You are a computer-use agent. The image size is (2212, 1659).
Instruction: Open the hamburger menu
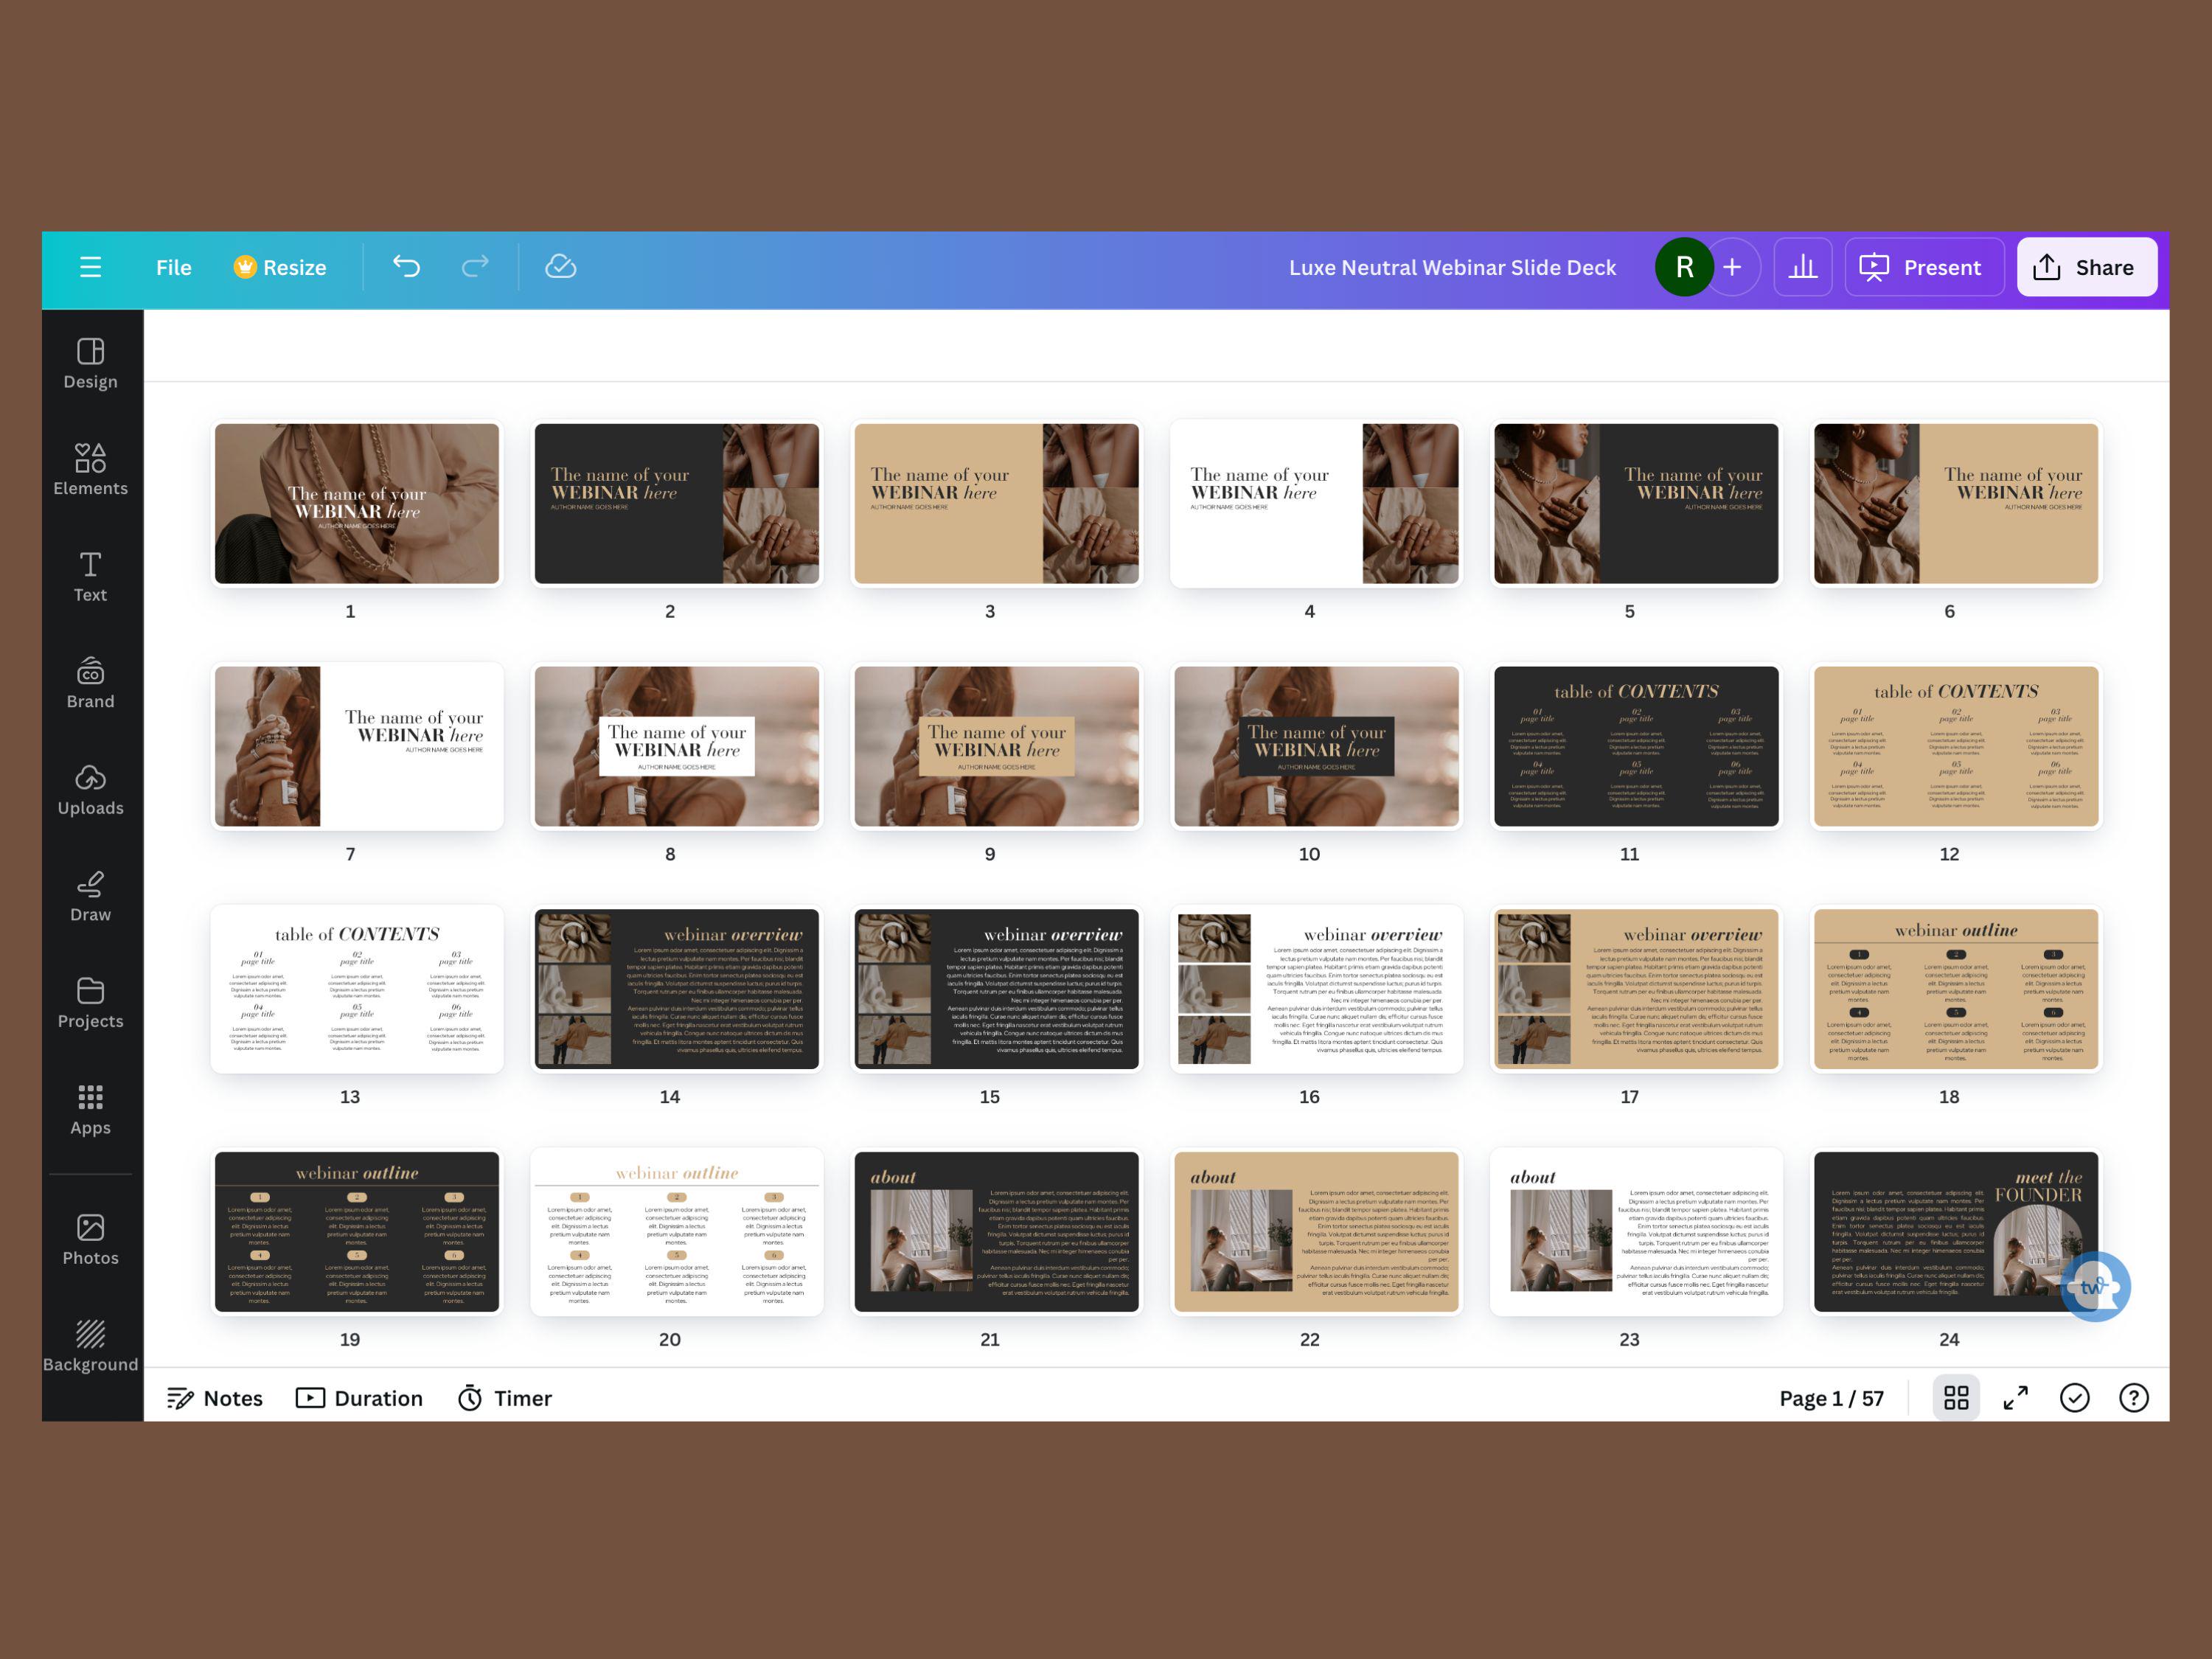(90, 267)
